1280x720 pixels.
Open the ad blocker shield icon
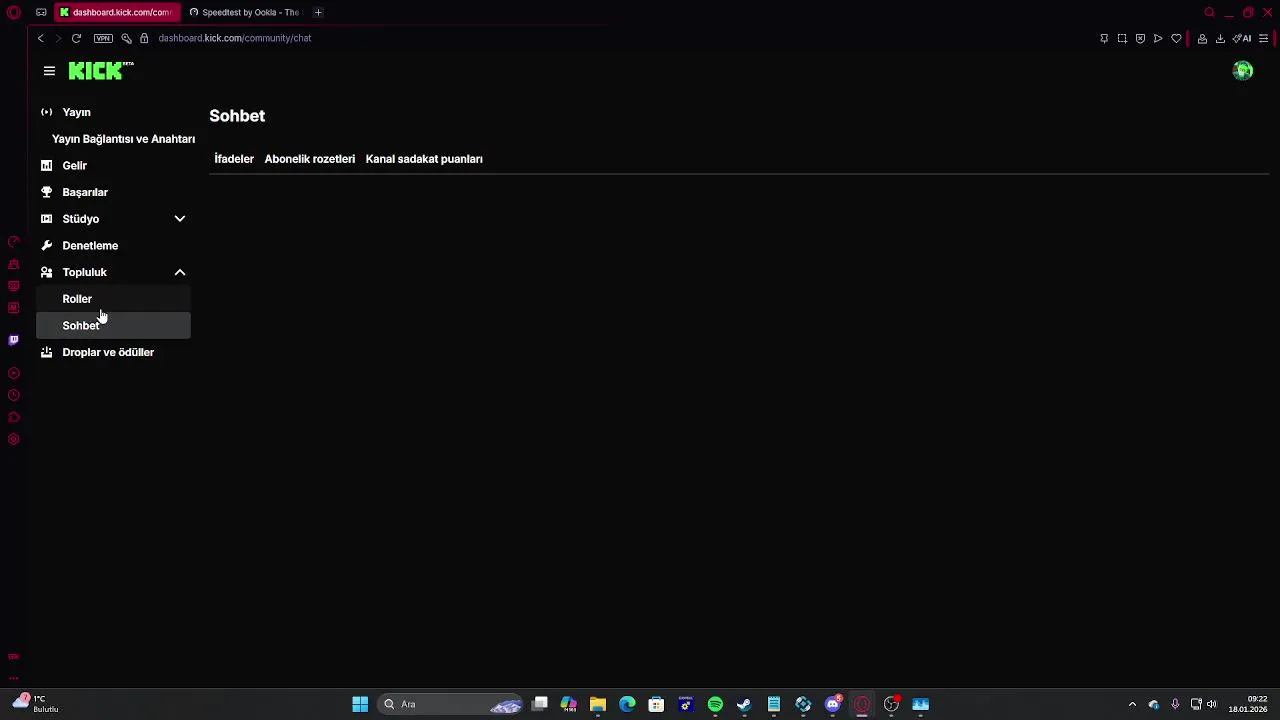coord(1140,38)
